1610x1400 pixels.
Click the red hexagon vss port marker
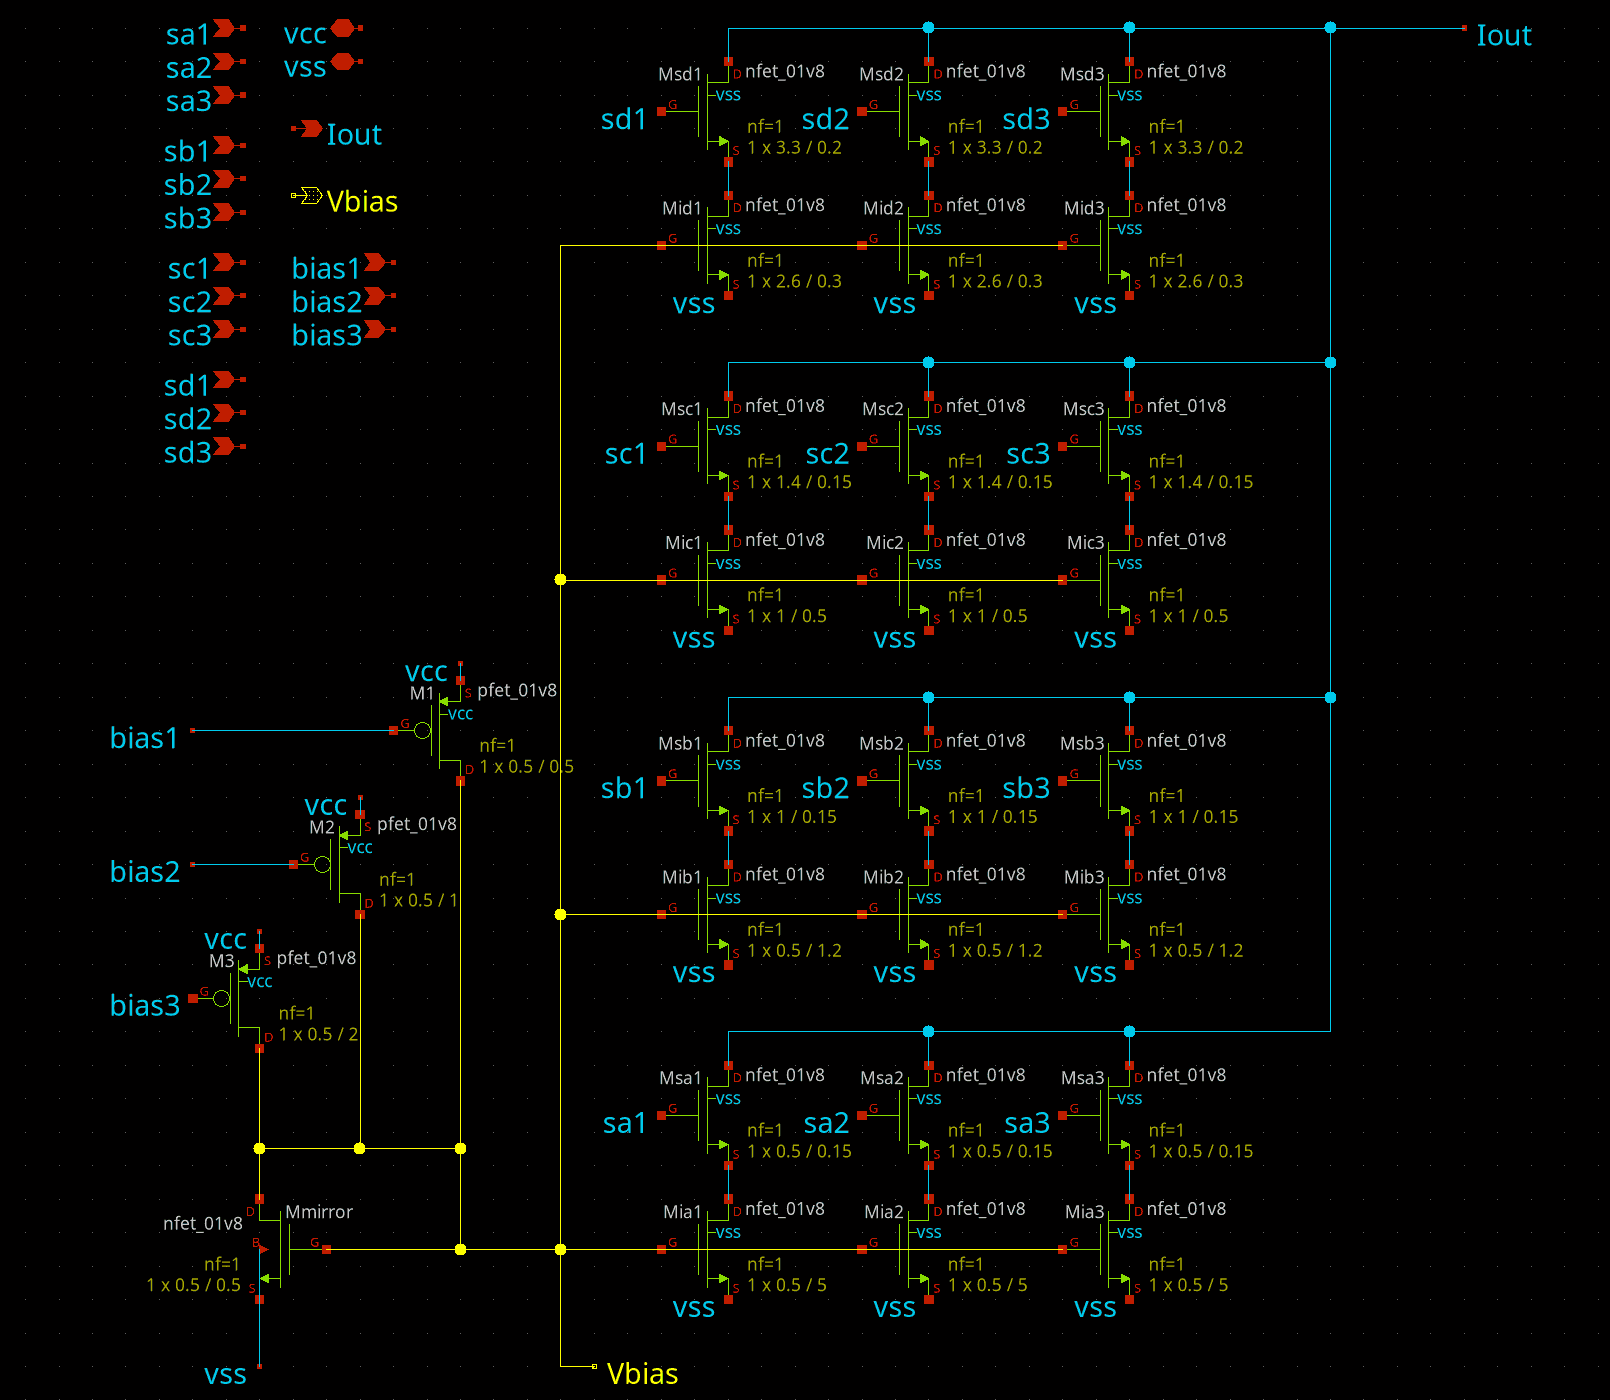pos(343,62)
